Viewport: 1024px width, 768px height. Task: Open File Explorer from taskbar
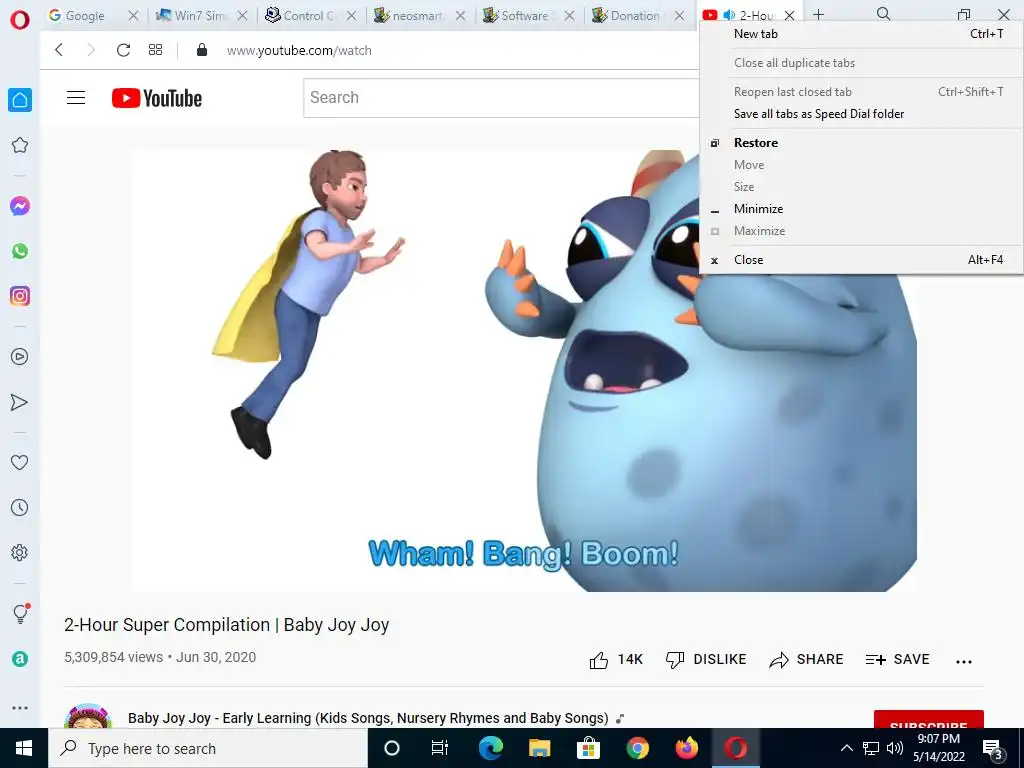tap(539, 748)
